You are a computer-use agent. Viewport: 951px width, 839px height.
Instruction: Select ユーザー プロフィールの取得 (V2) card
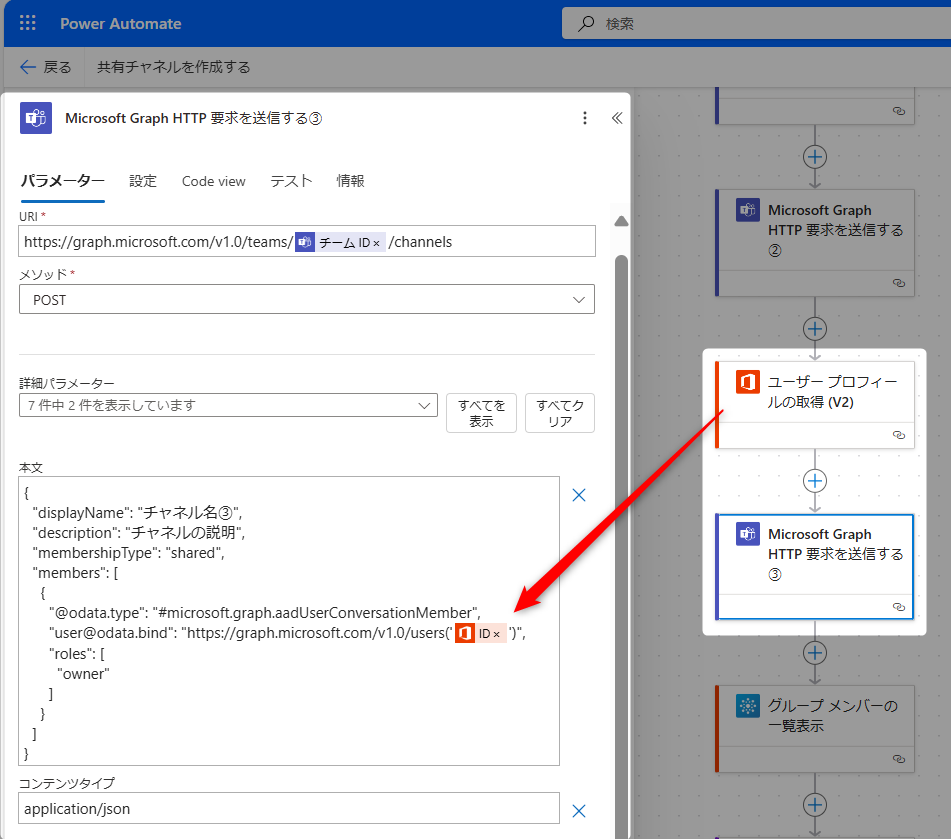coord(815,405)
